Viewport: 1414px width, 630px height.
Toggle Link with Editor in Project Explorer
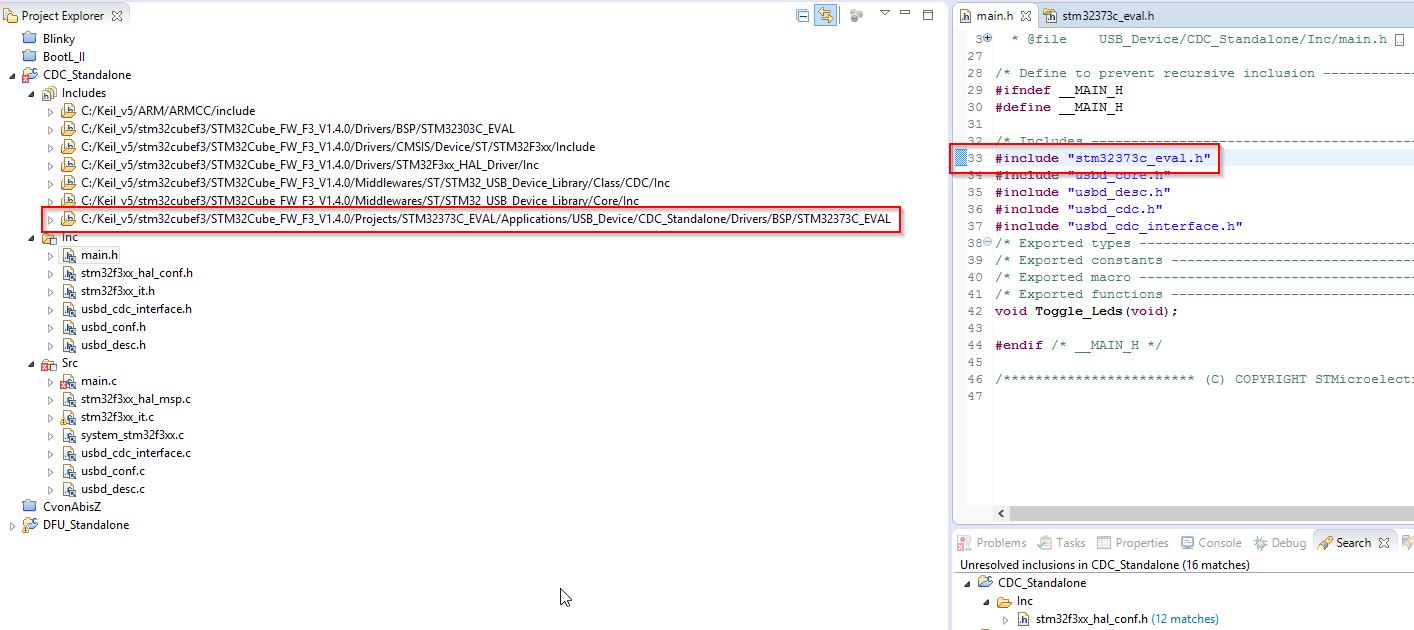(x=825, y=15)
